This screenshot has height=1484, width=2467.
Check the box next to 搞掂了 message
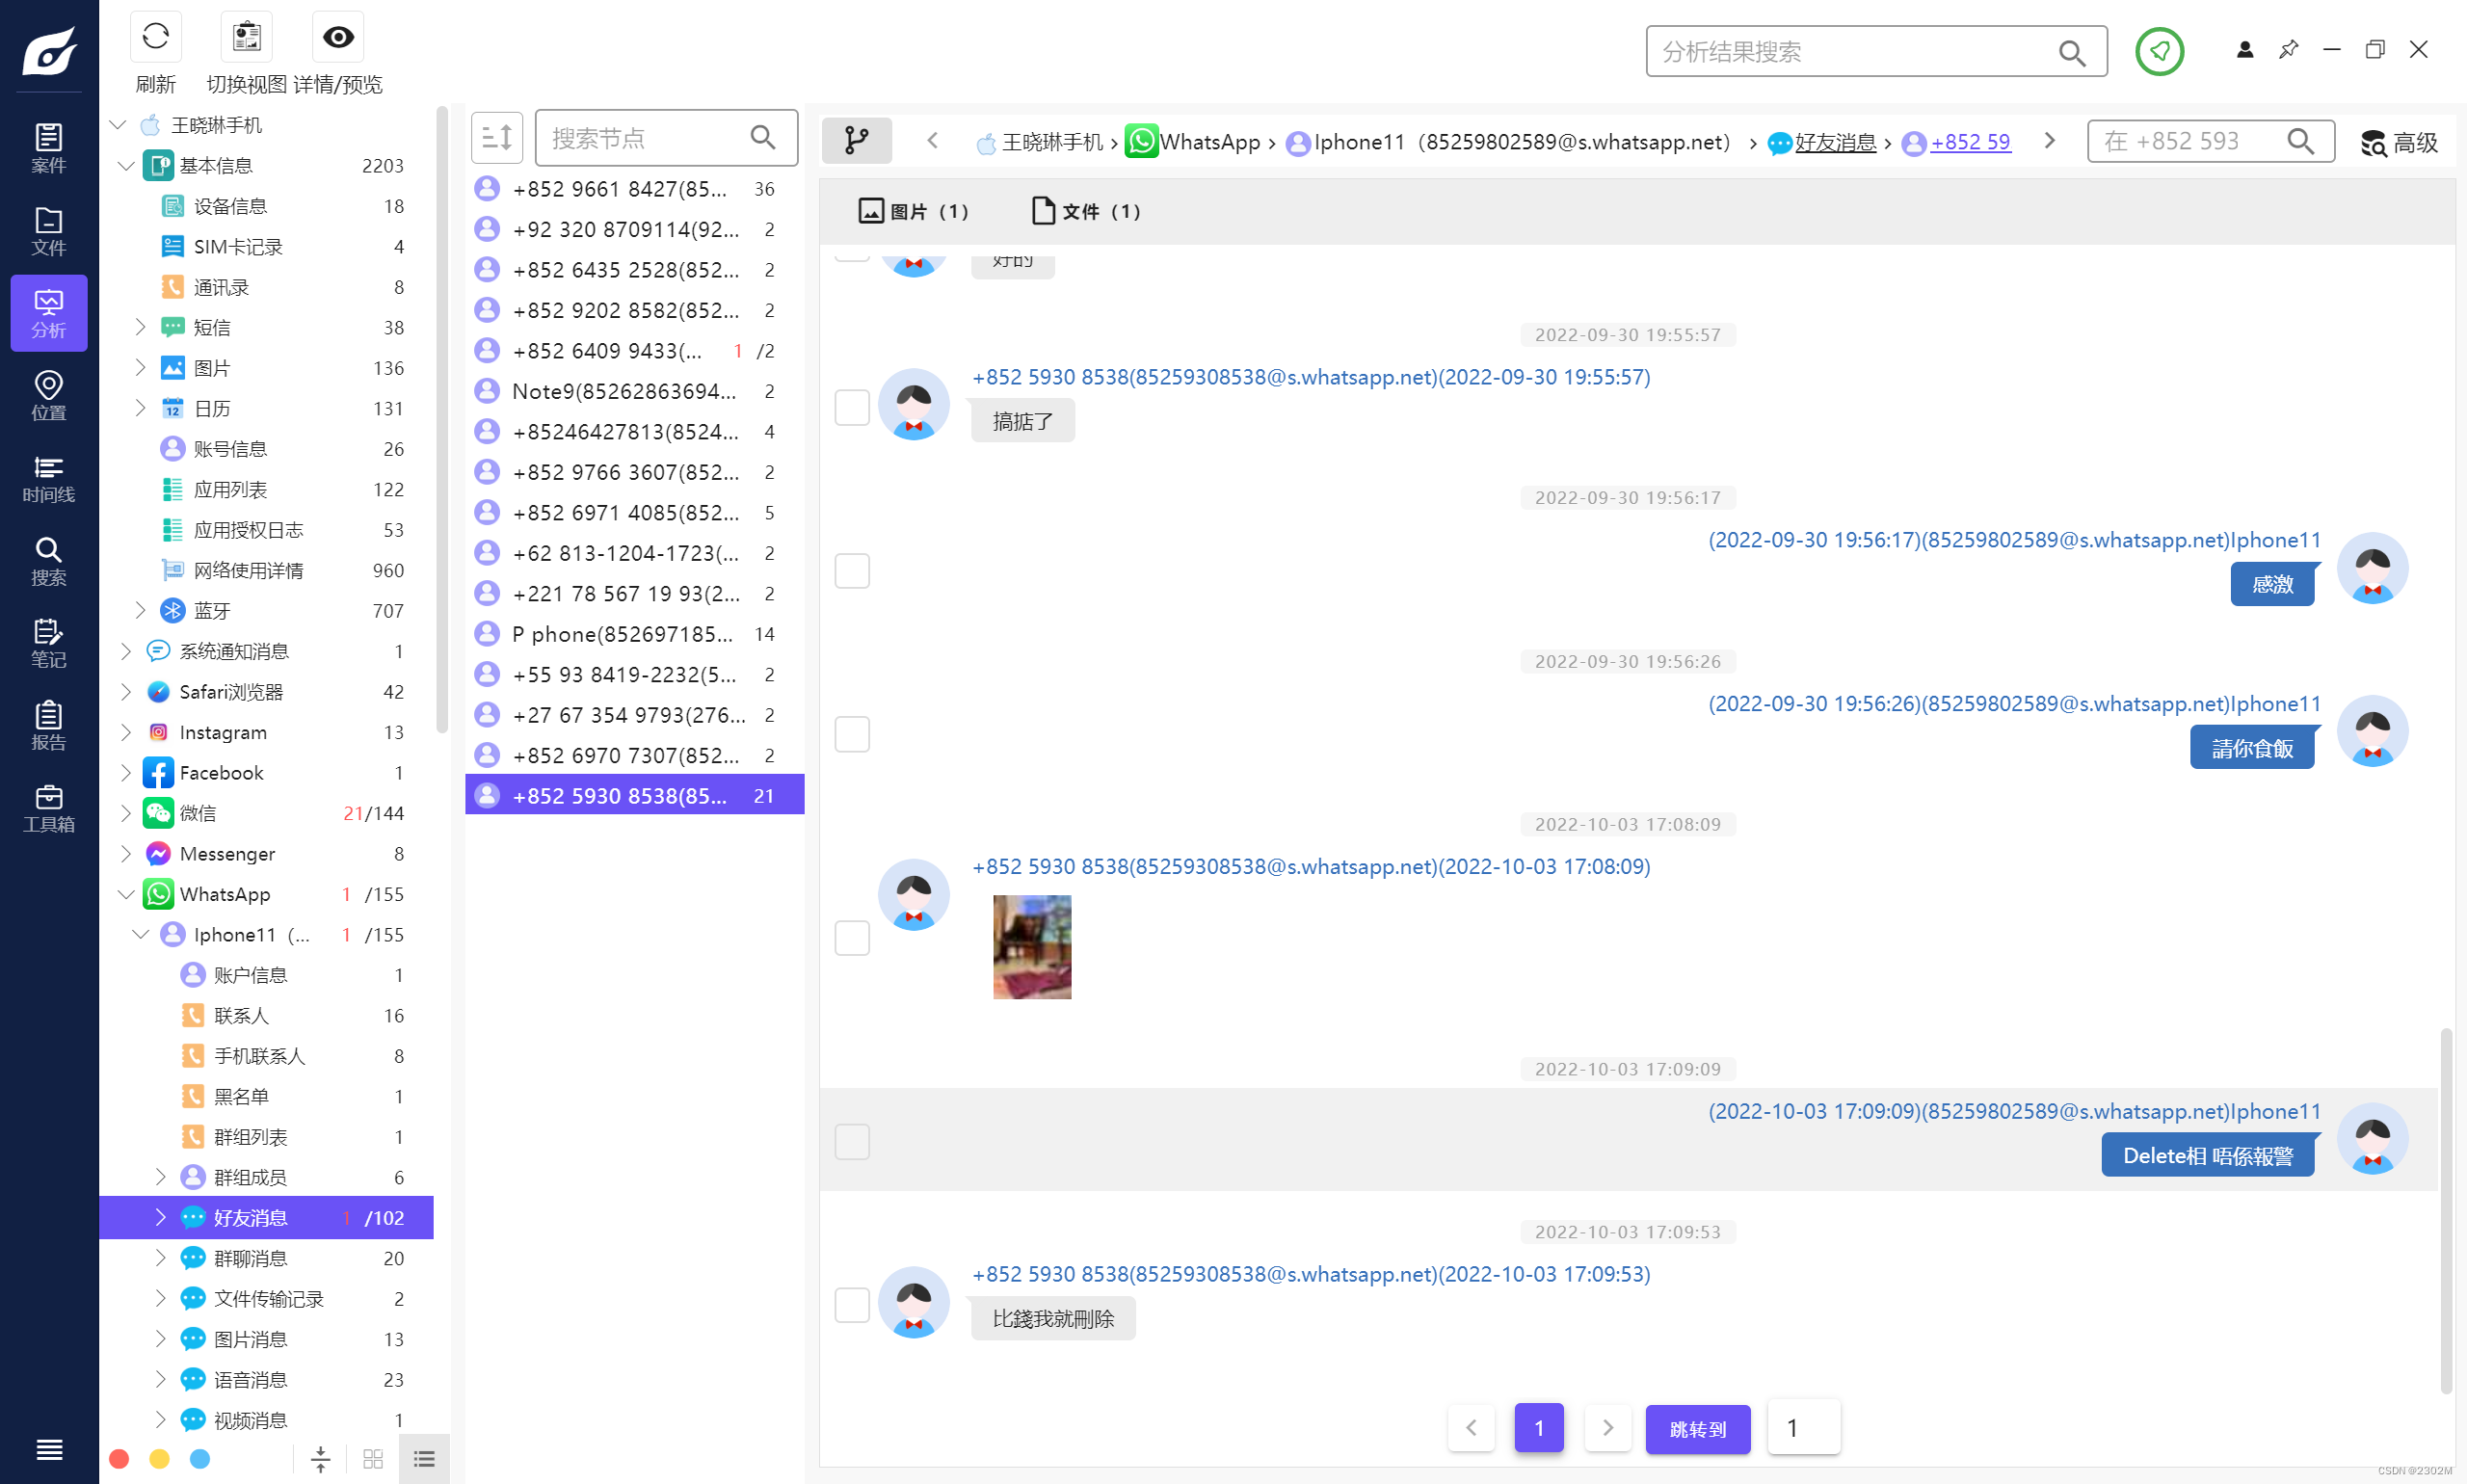[852, 407]
